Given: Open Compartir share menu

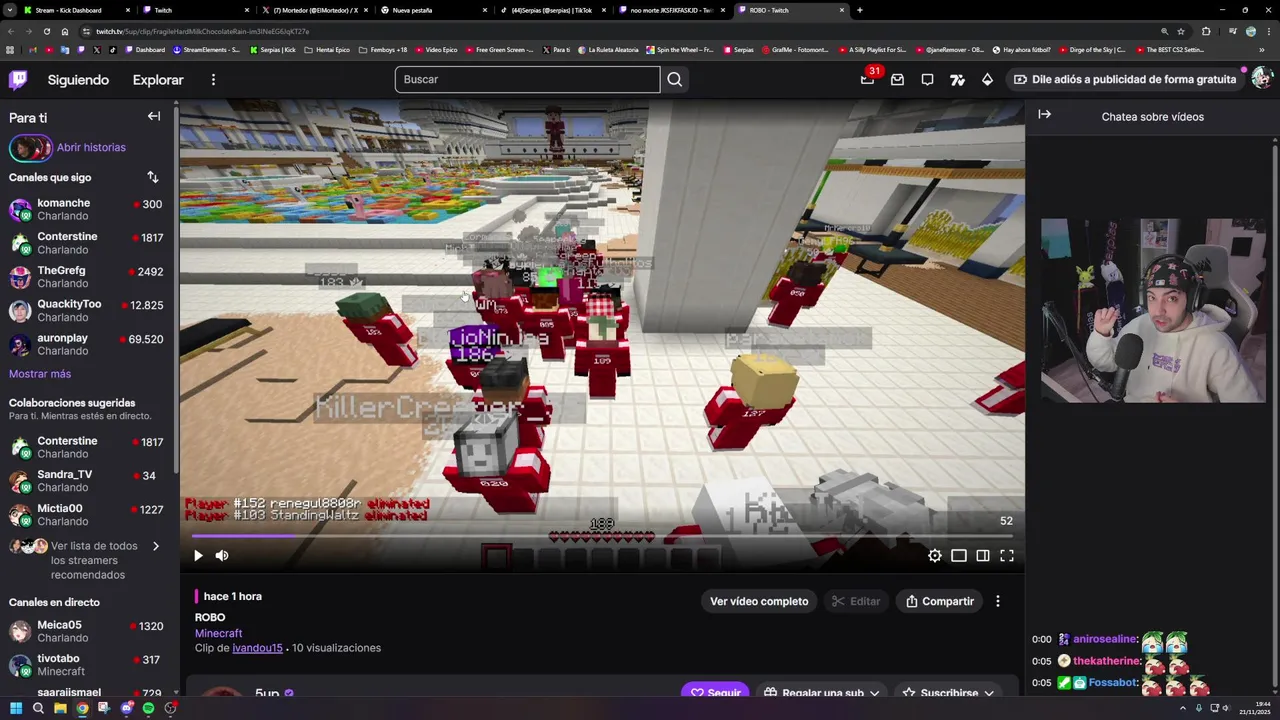Looking at the screenshot, I should coord(940,601).
